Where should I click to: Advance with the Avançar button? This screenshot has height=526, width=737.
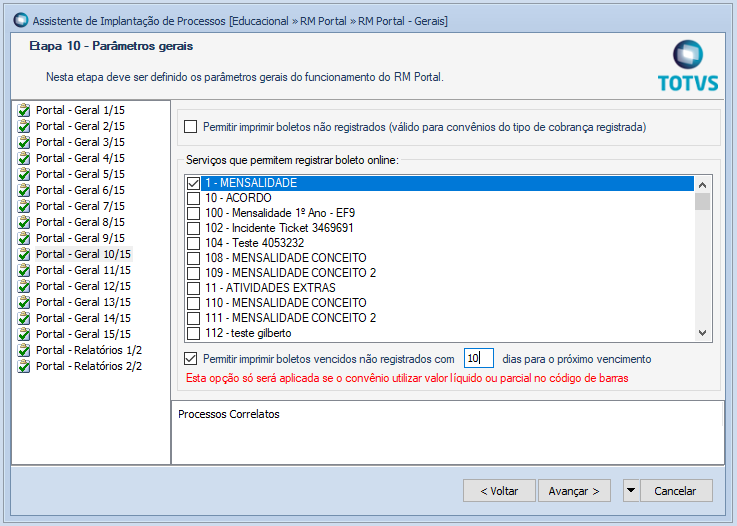(574, 491)
